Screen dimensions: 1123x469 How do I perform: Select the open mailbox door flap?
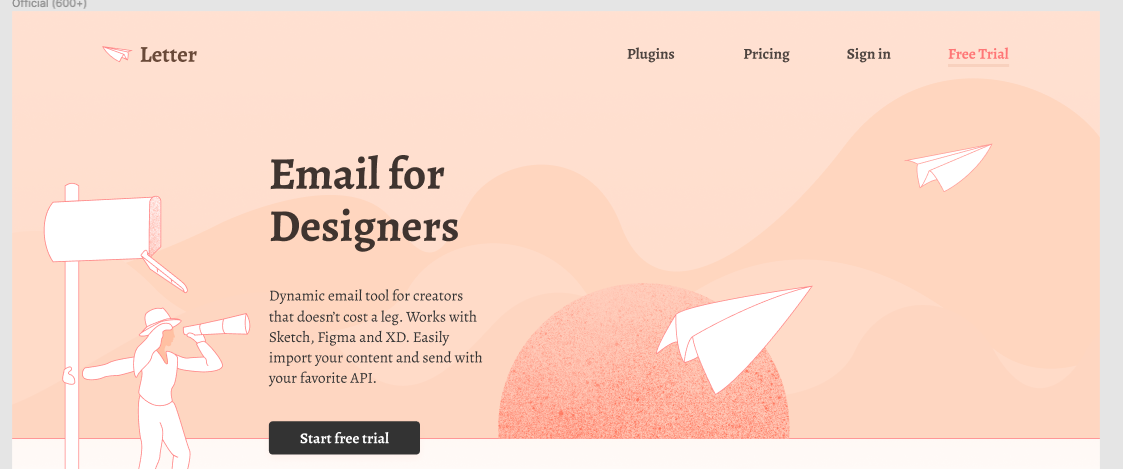click(165, 271)
